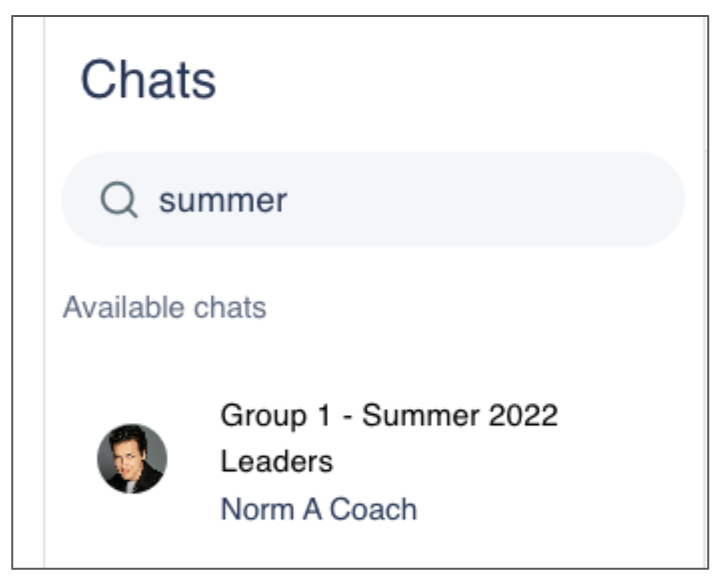Click empty area right of "summer" text
This screenshot has height=588, width=726.
[480, 201]
